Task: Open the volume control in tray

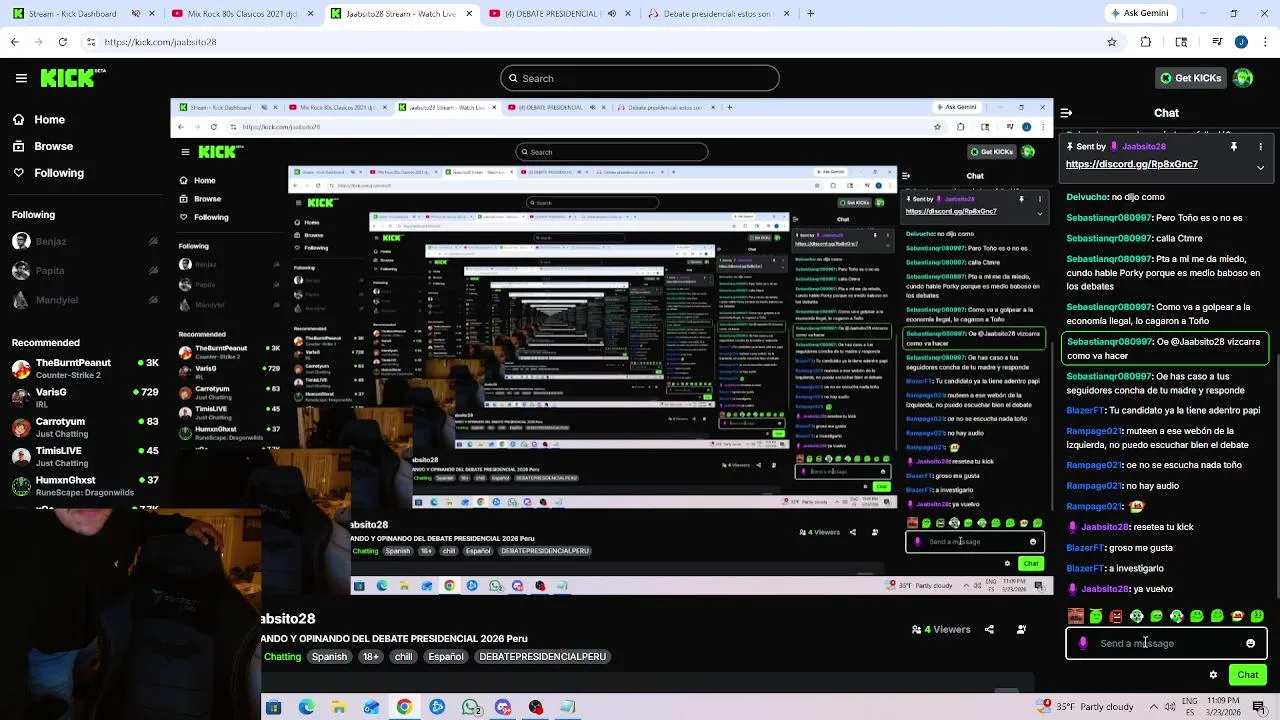Action: (1171, 707)
